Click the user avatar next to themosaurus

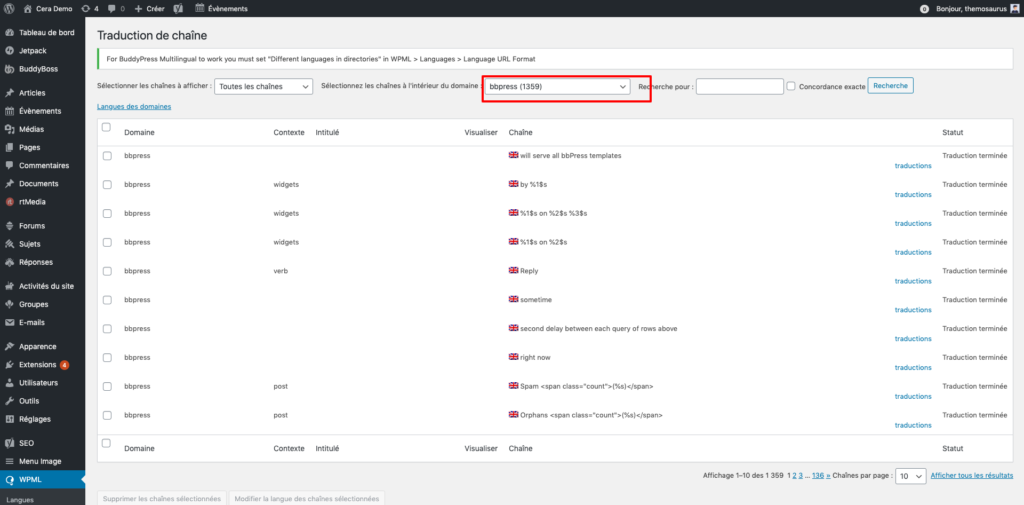[x=1013, y=9]
